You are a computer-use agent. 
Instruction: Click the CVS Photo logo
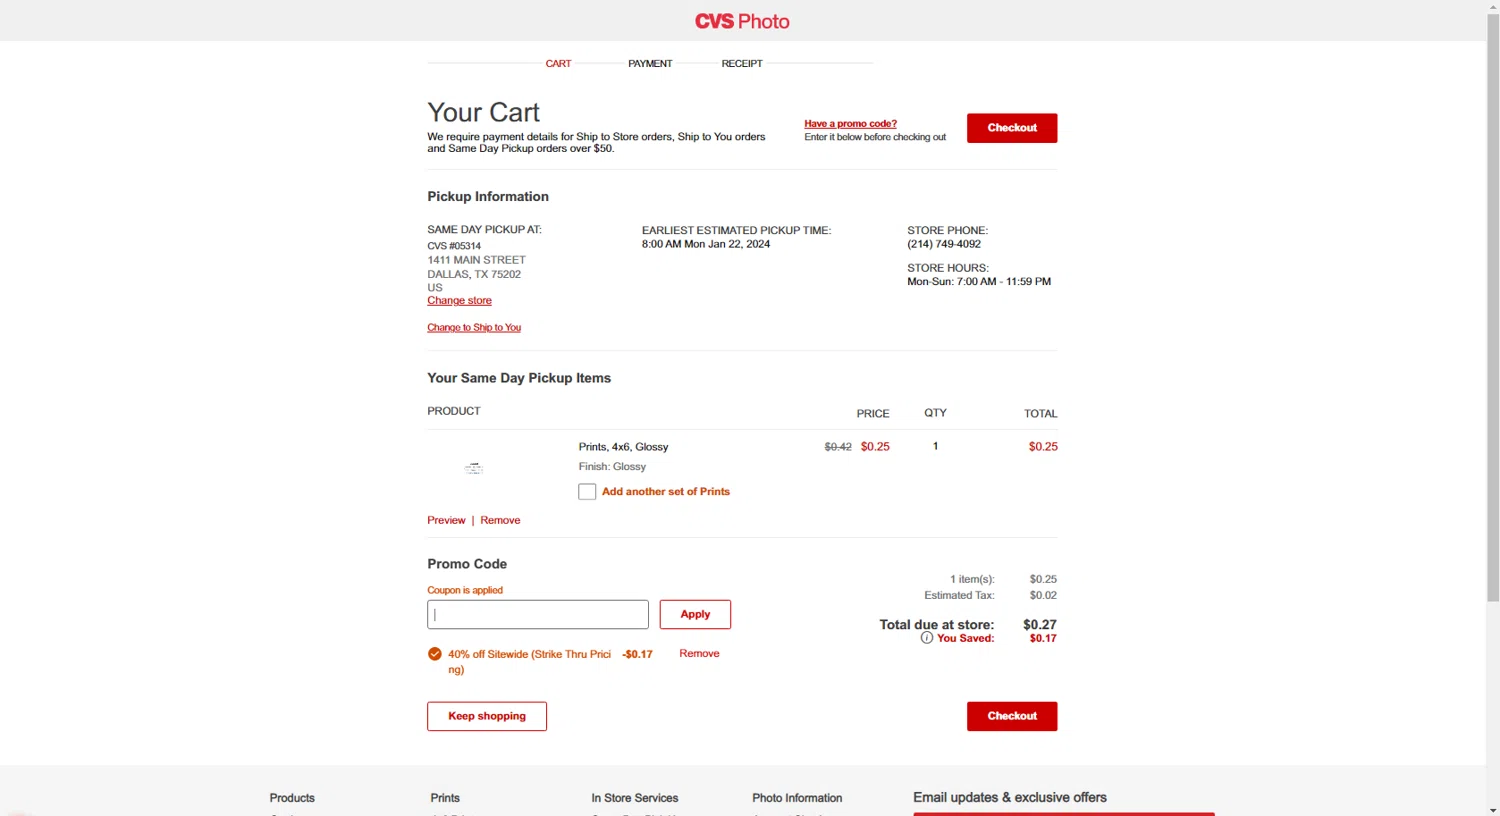click(x=742, y=21)
